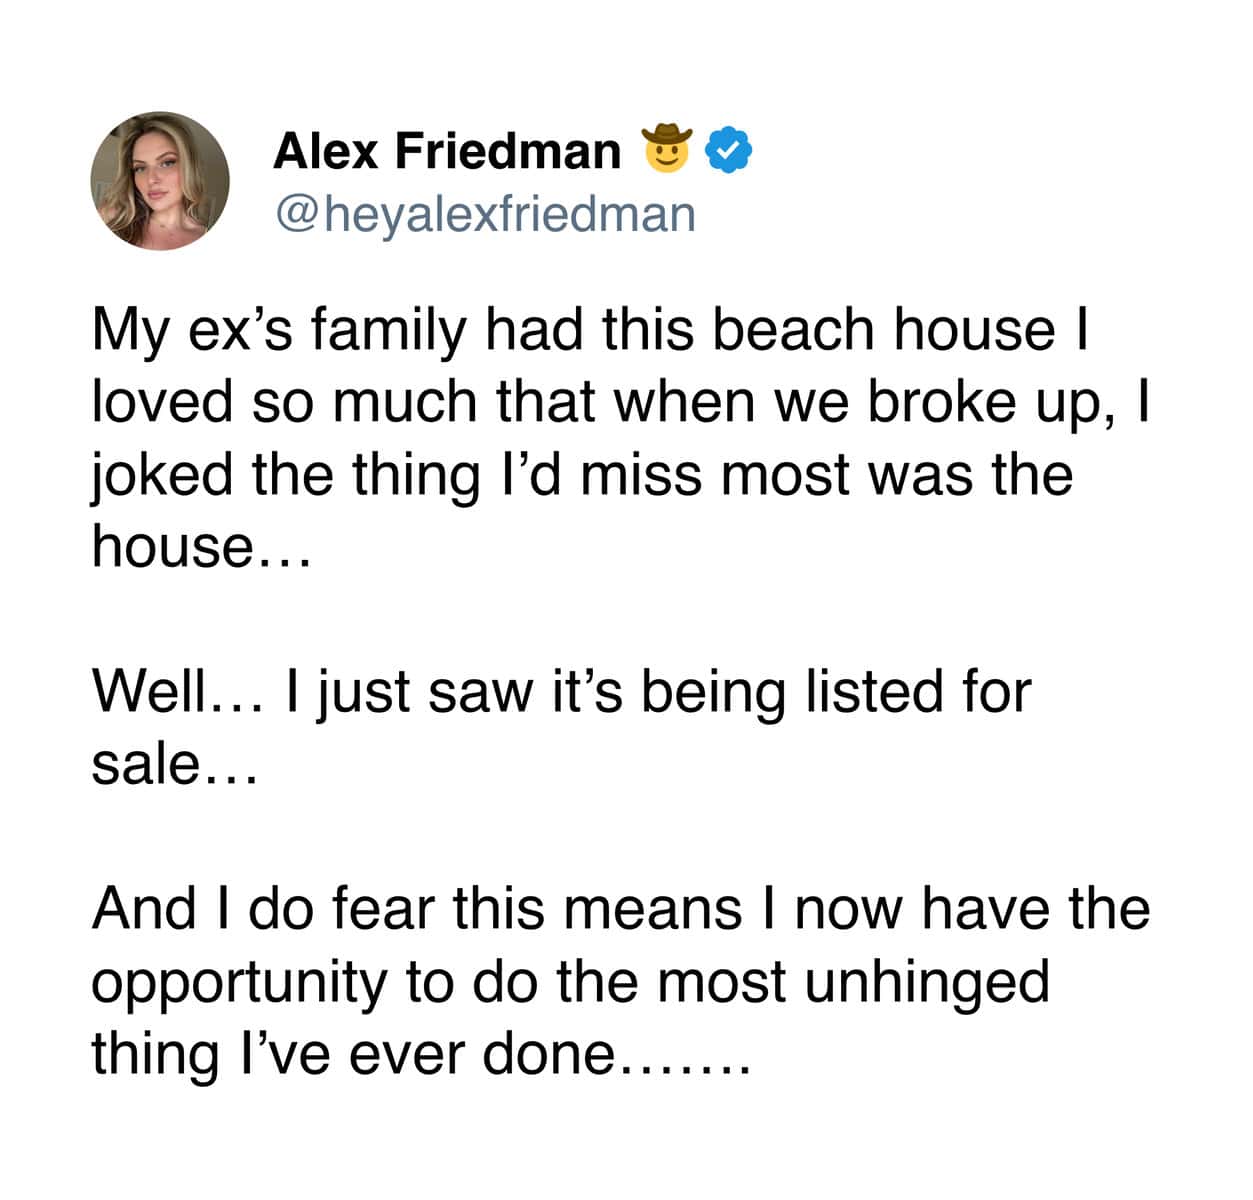
Task: Click the standalone "house…" line
Action: [x=201, y=547]
